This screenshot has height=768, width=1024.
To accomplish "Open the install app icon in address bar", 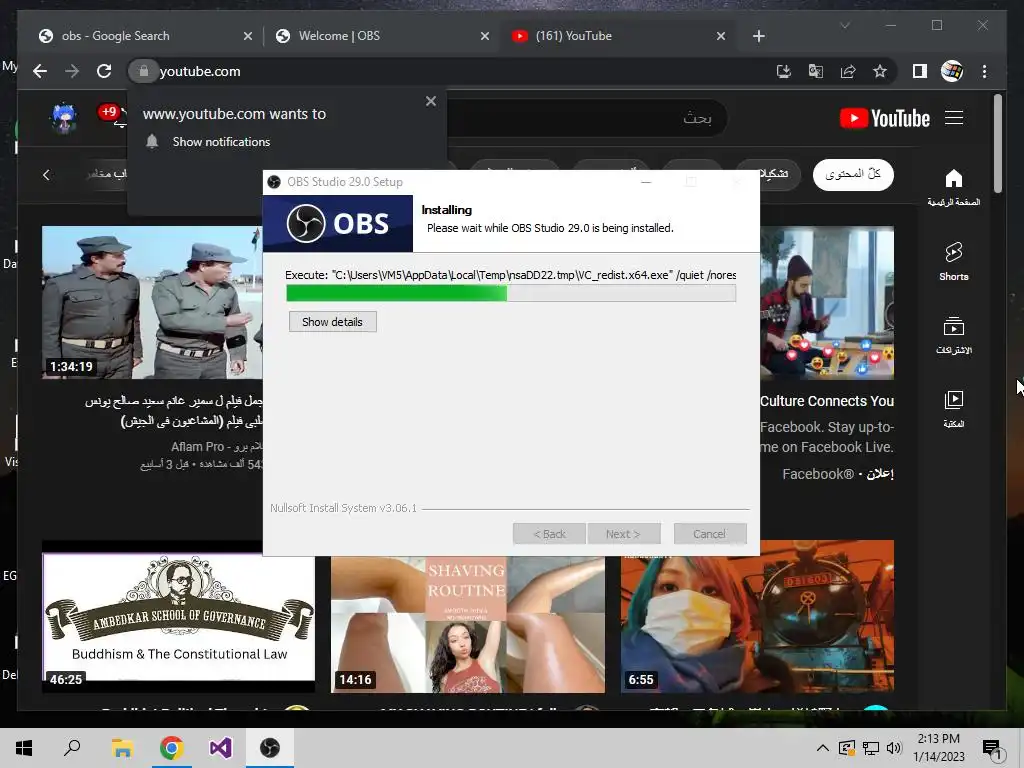I will tap(784, 71).
